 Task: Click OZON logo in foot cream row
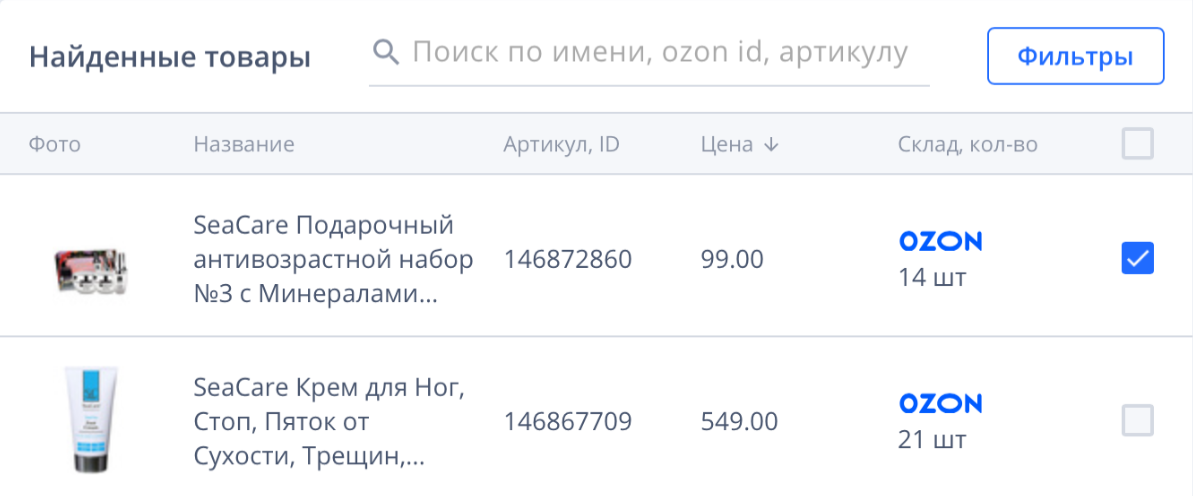(940, 403)
